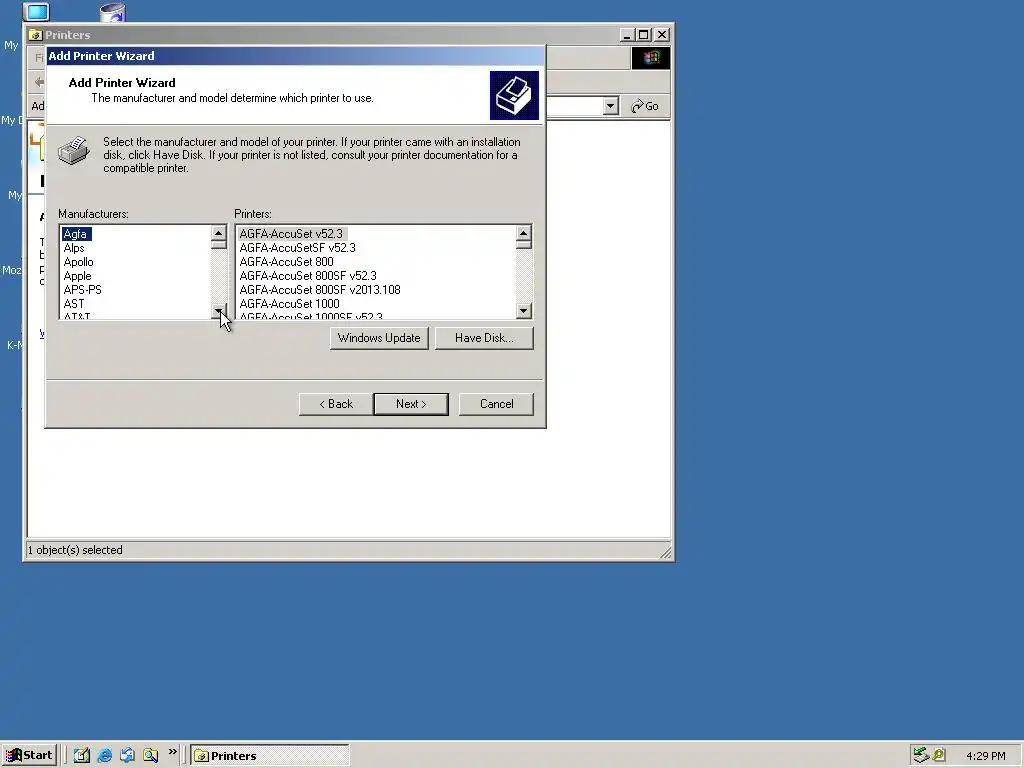Choose APS-PS in Manufacturers list

pos(82,289)
